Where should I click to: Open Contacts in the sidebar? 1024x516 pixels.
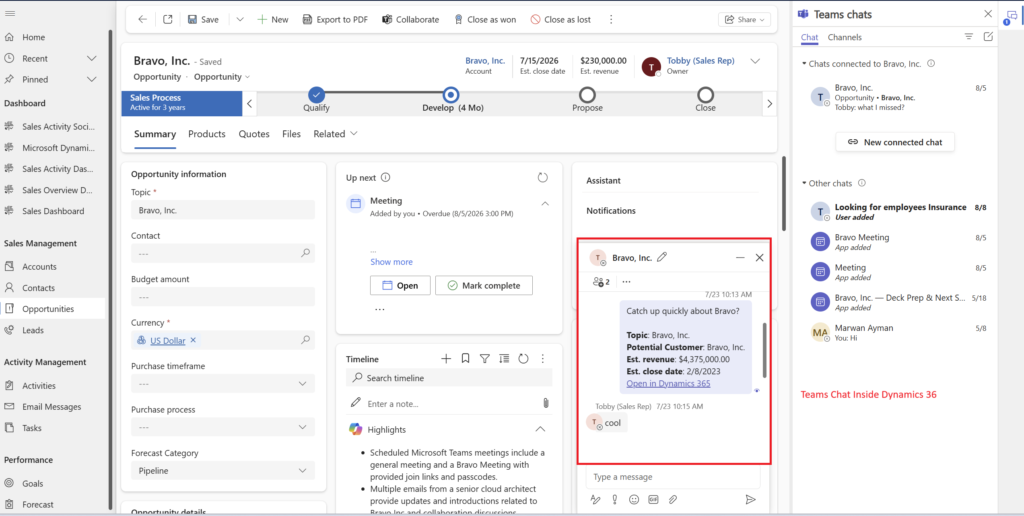[x=39, y=287]
